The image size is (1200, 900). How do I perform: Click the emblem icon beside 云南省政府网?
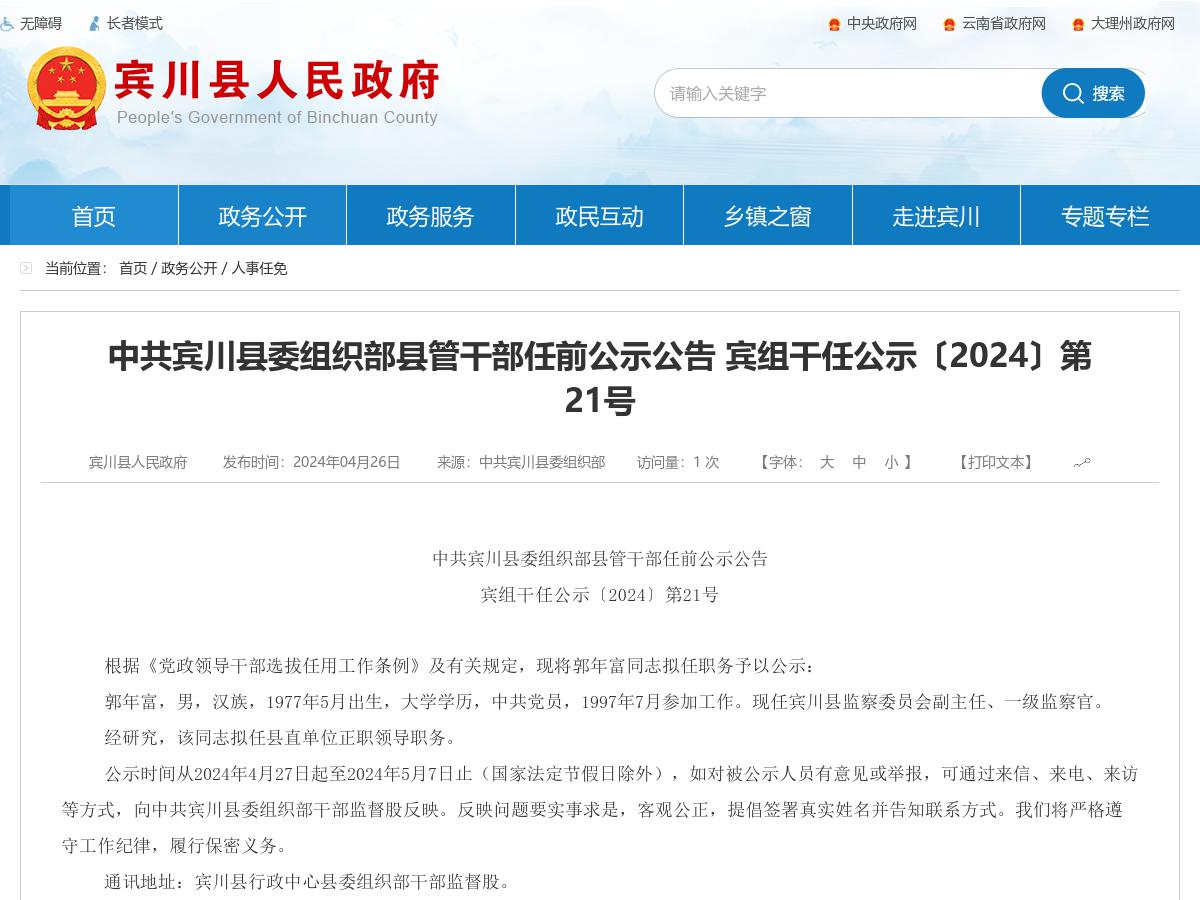pos(950,24)
